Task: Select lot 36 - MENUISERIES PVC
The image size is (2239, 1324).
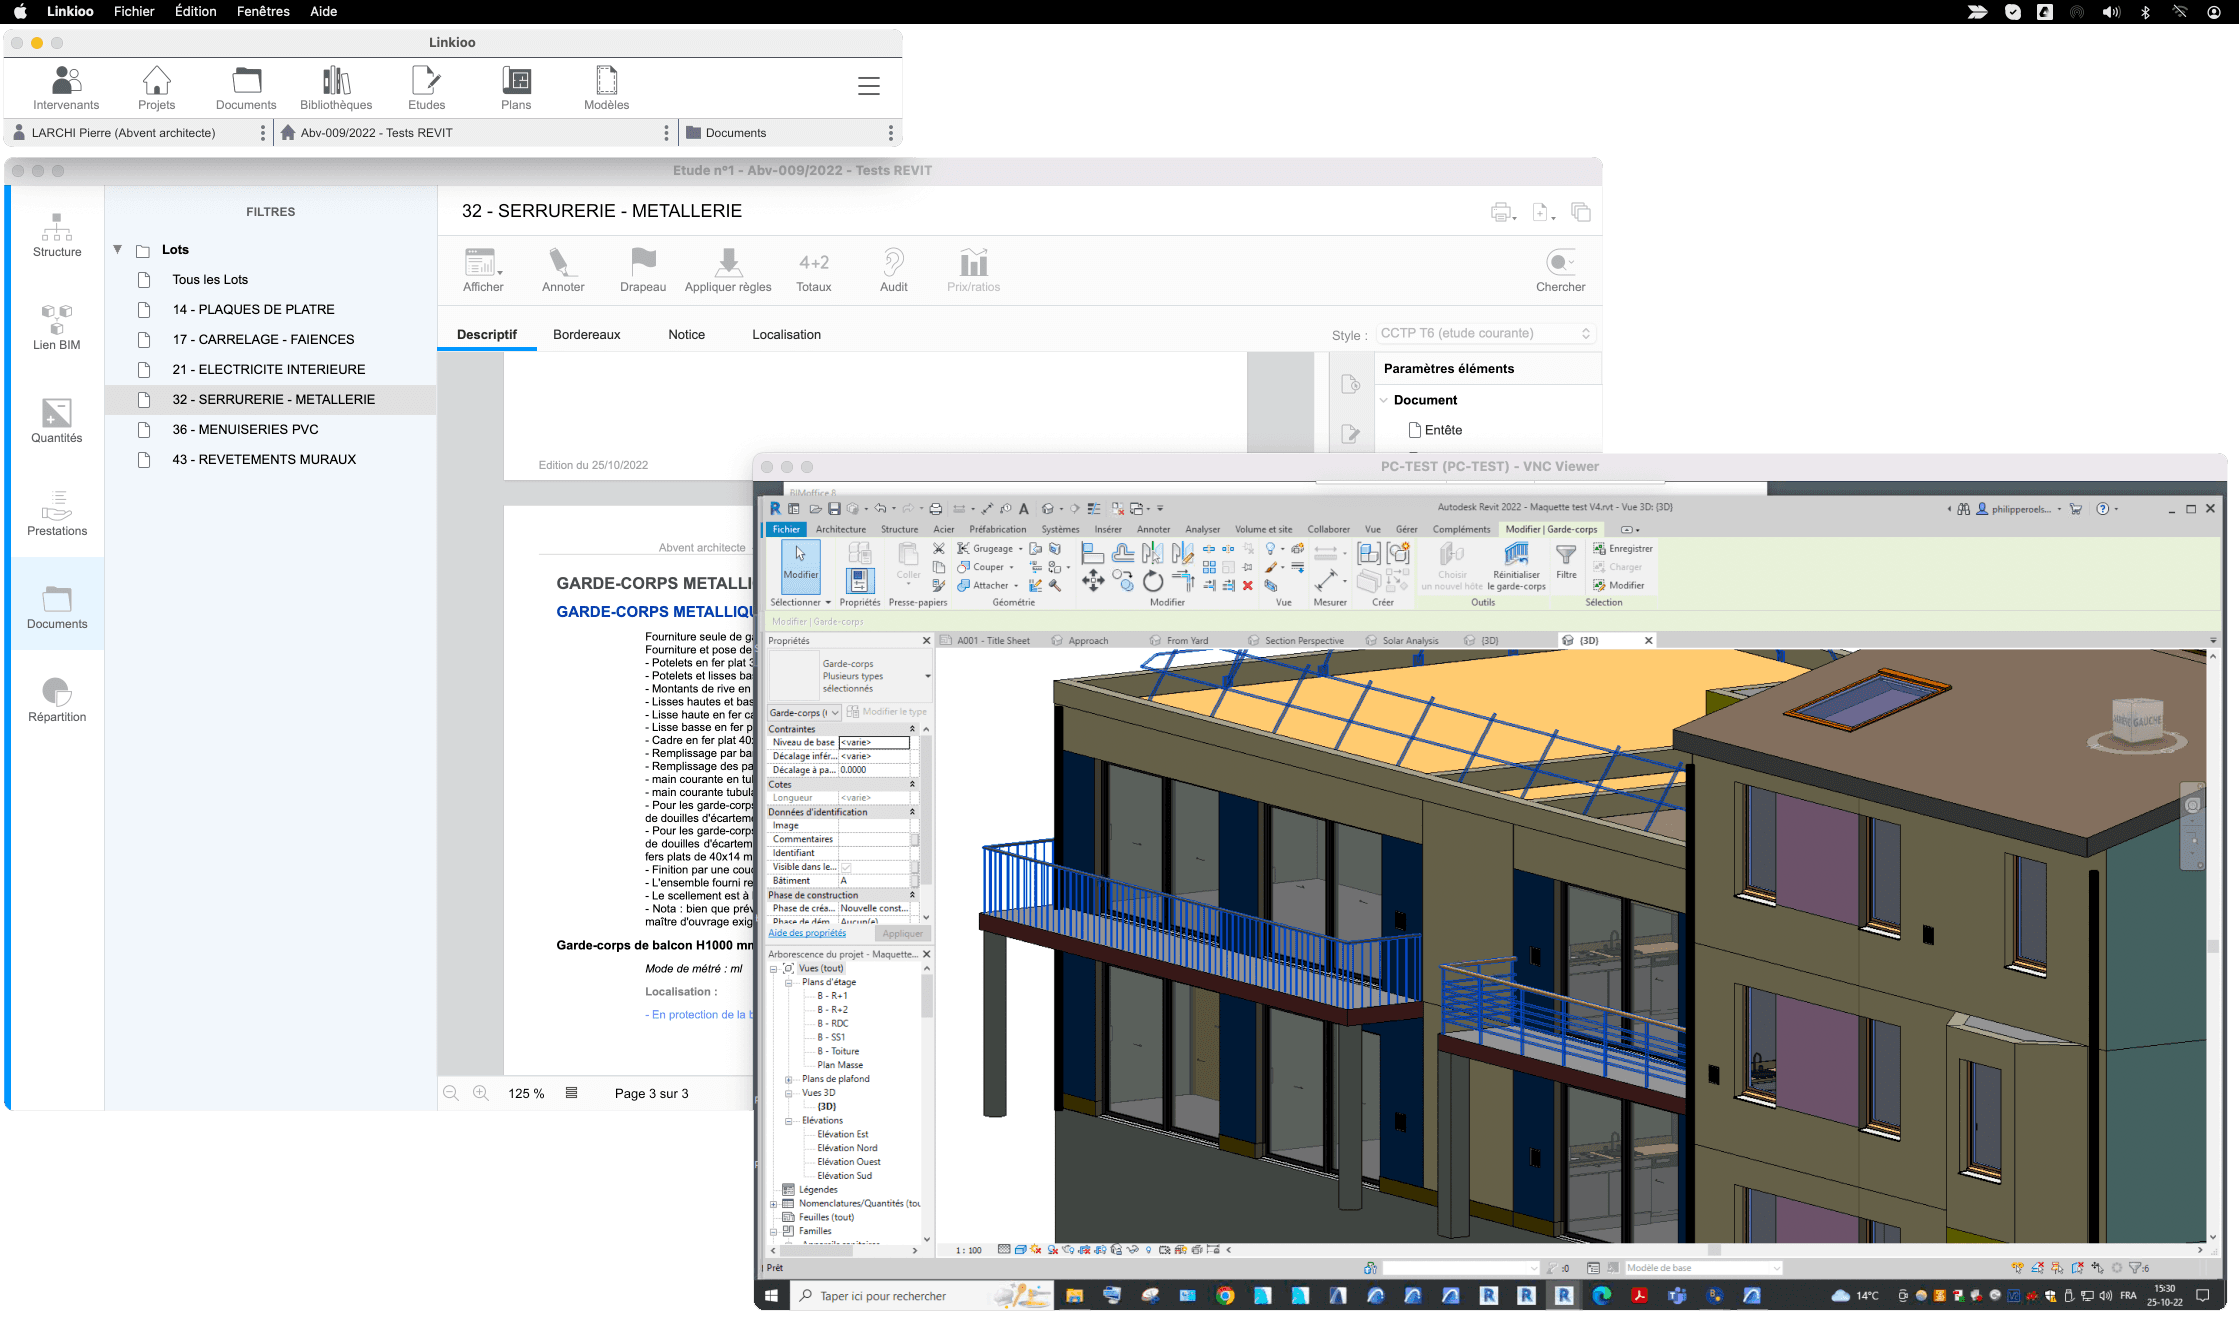Action: (x=245, y=429)
